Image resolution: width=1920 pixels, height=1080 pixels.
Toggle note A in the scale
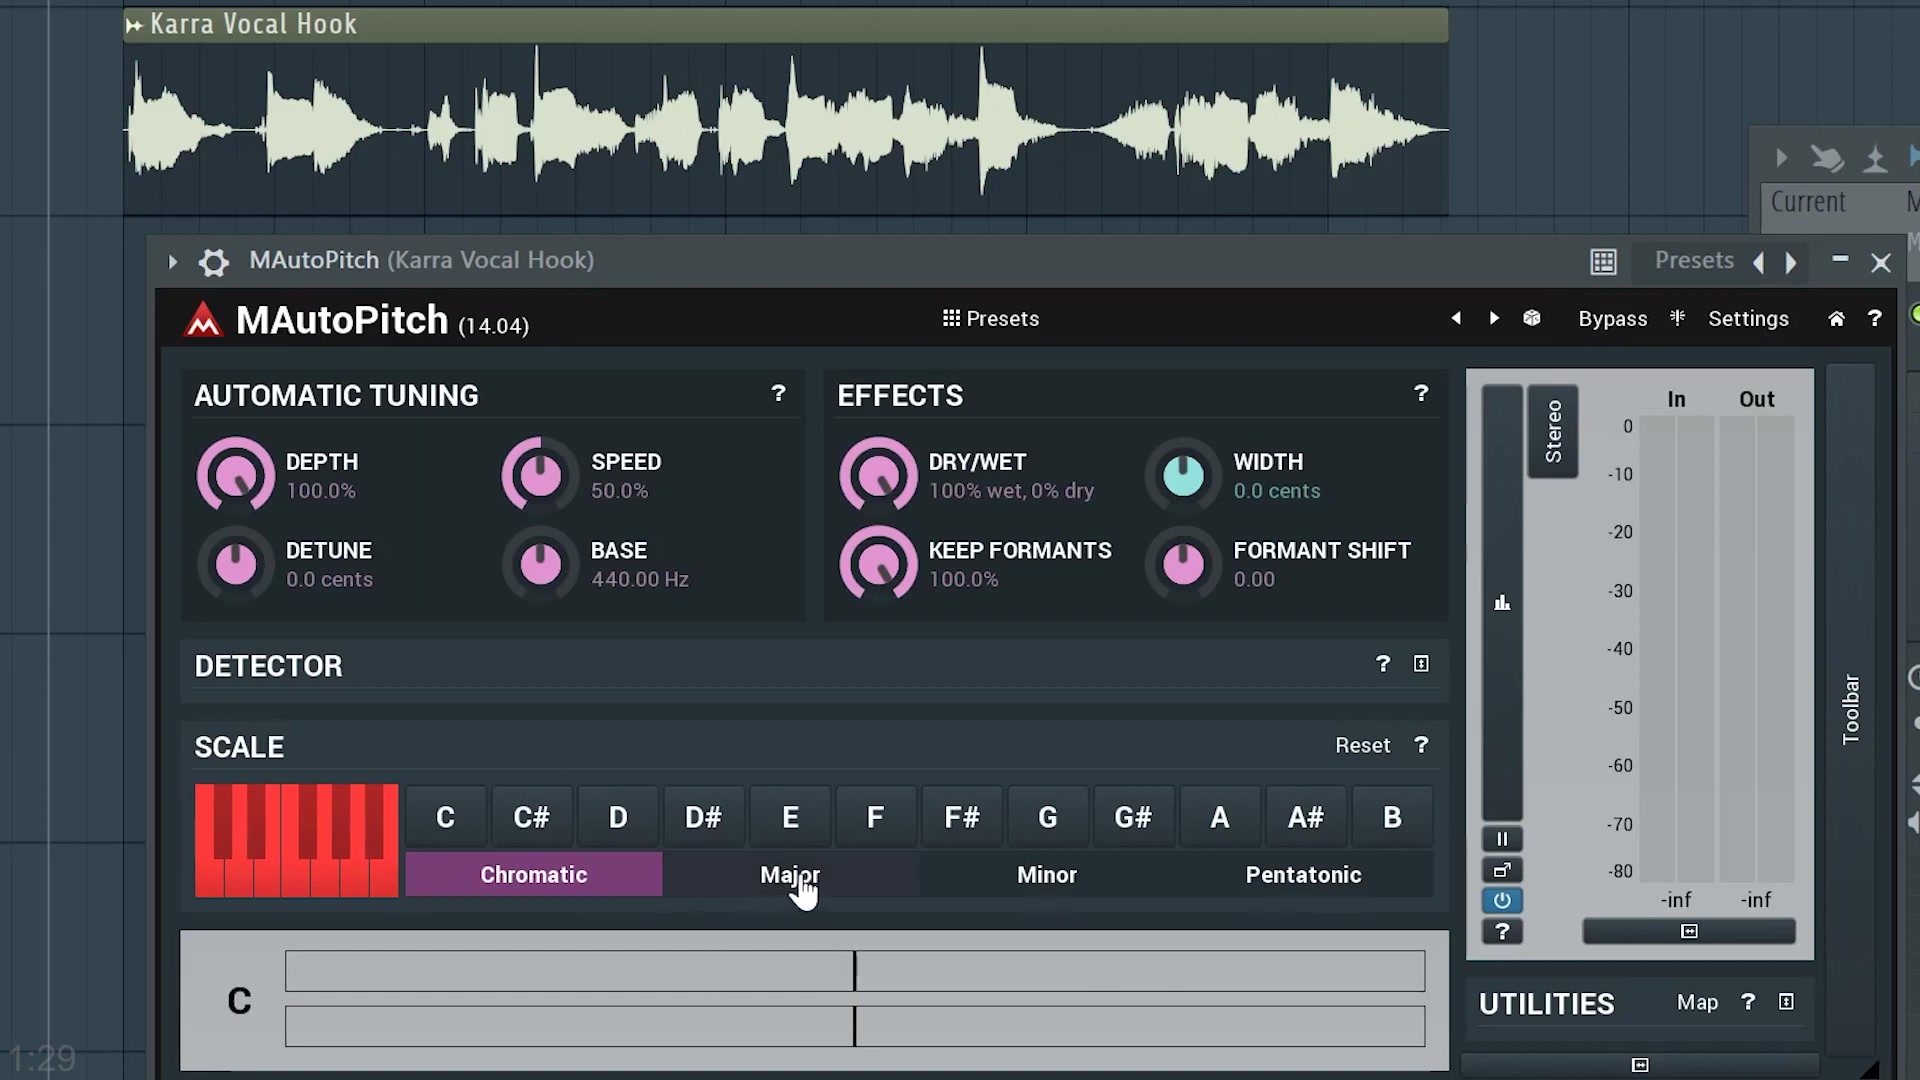click(1220, 817)
